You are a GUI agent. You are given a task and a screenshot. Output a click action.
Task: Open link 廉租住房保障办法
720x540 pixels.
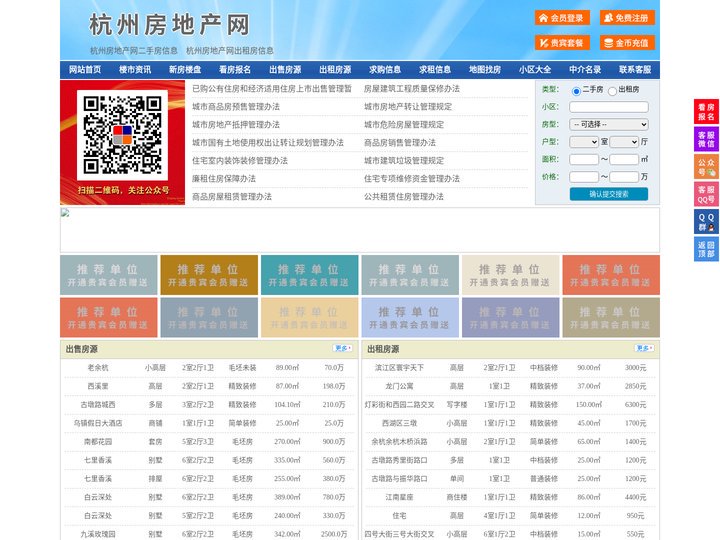click(x=224, y=179)
